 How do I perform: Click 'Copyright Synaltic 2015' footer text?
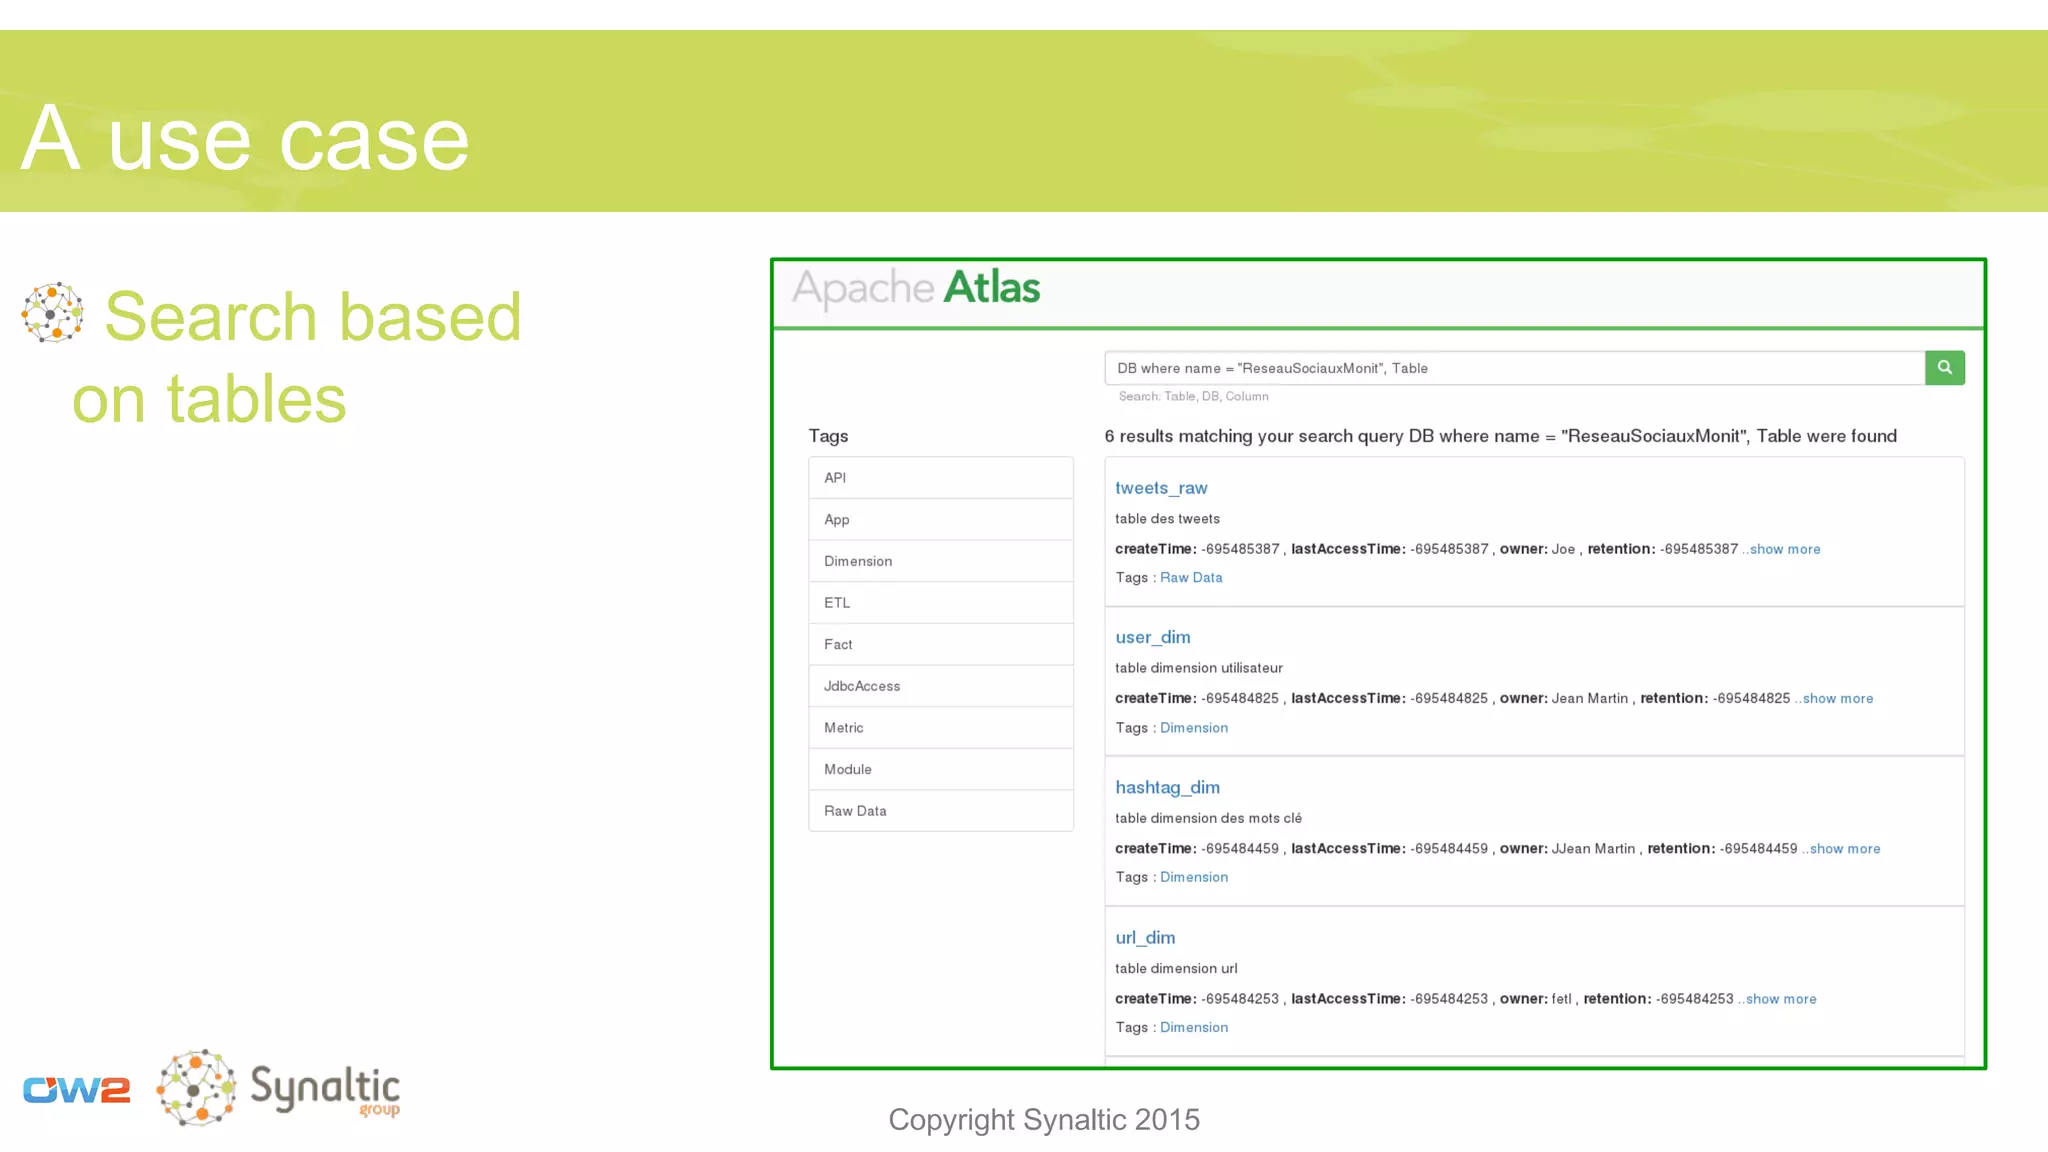pos(1044,1119)
